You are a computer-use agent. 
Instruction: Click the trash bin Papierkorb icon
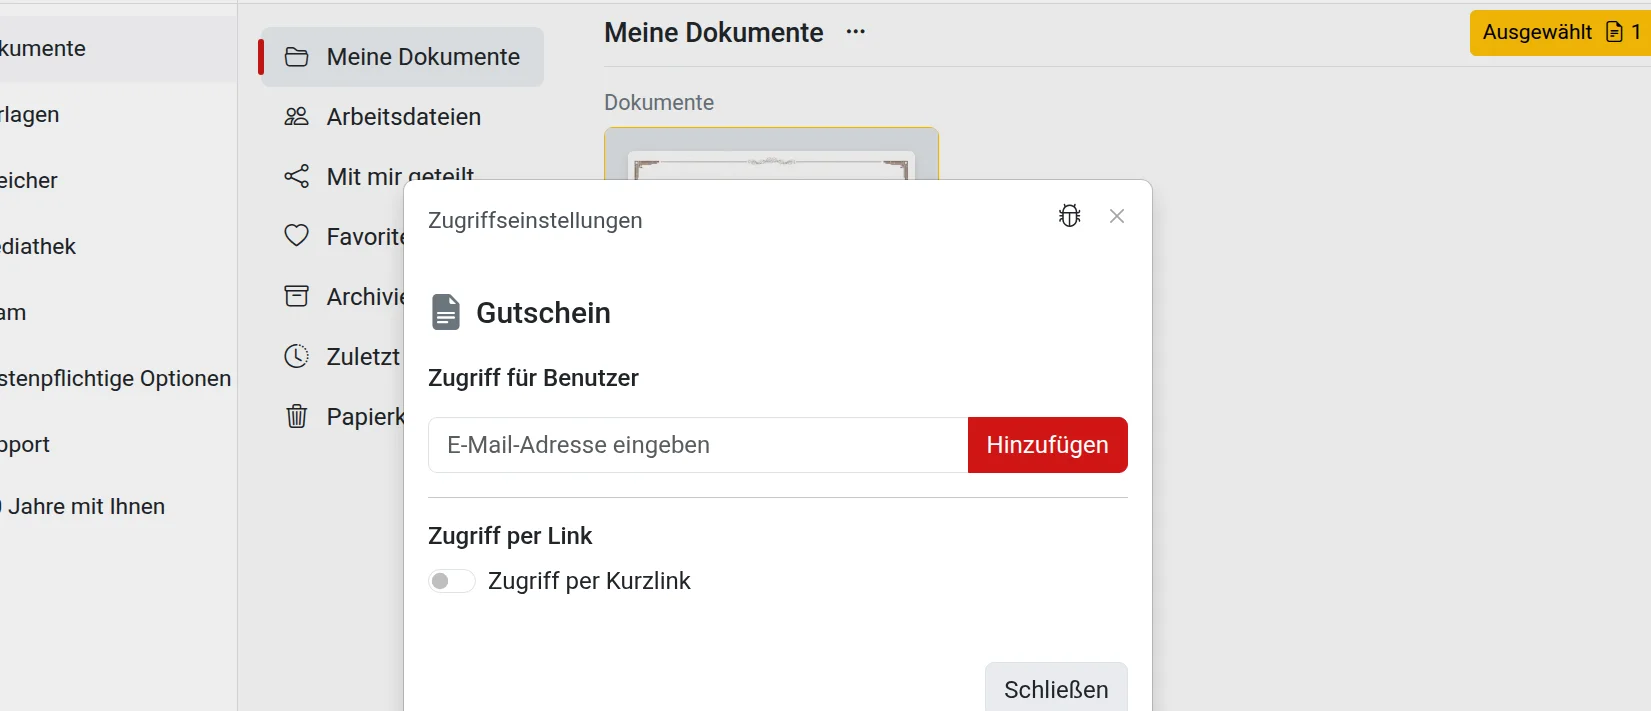click(297, 416)
